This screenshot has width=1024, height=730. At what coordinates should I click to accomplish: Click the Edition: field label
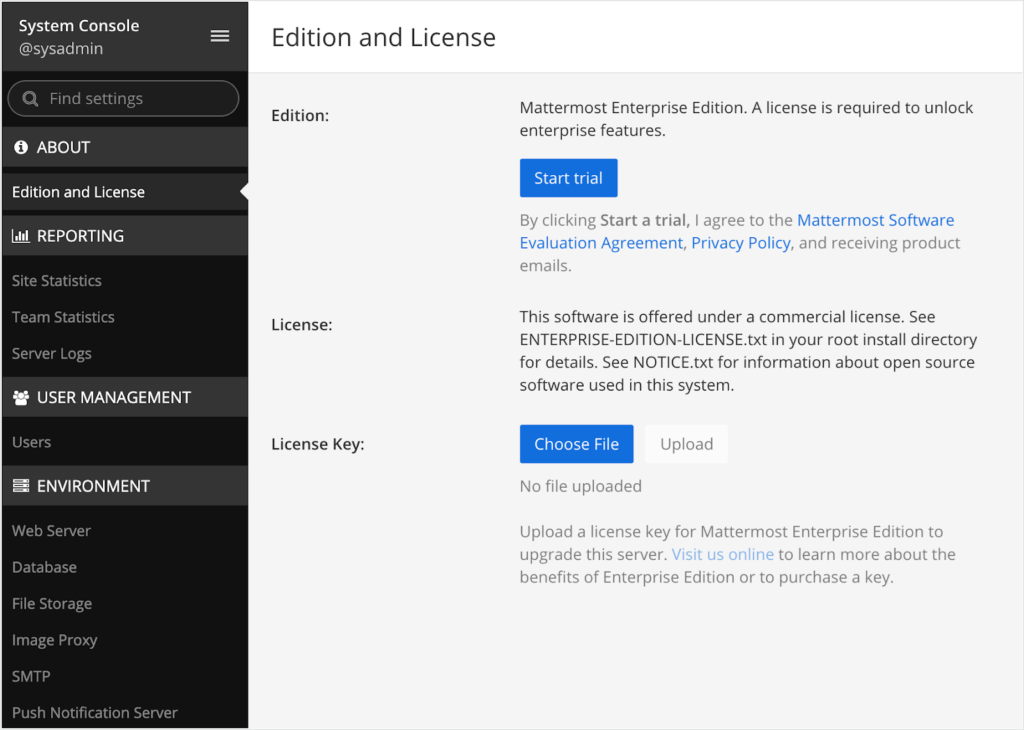[300, 116]
